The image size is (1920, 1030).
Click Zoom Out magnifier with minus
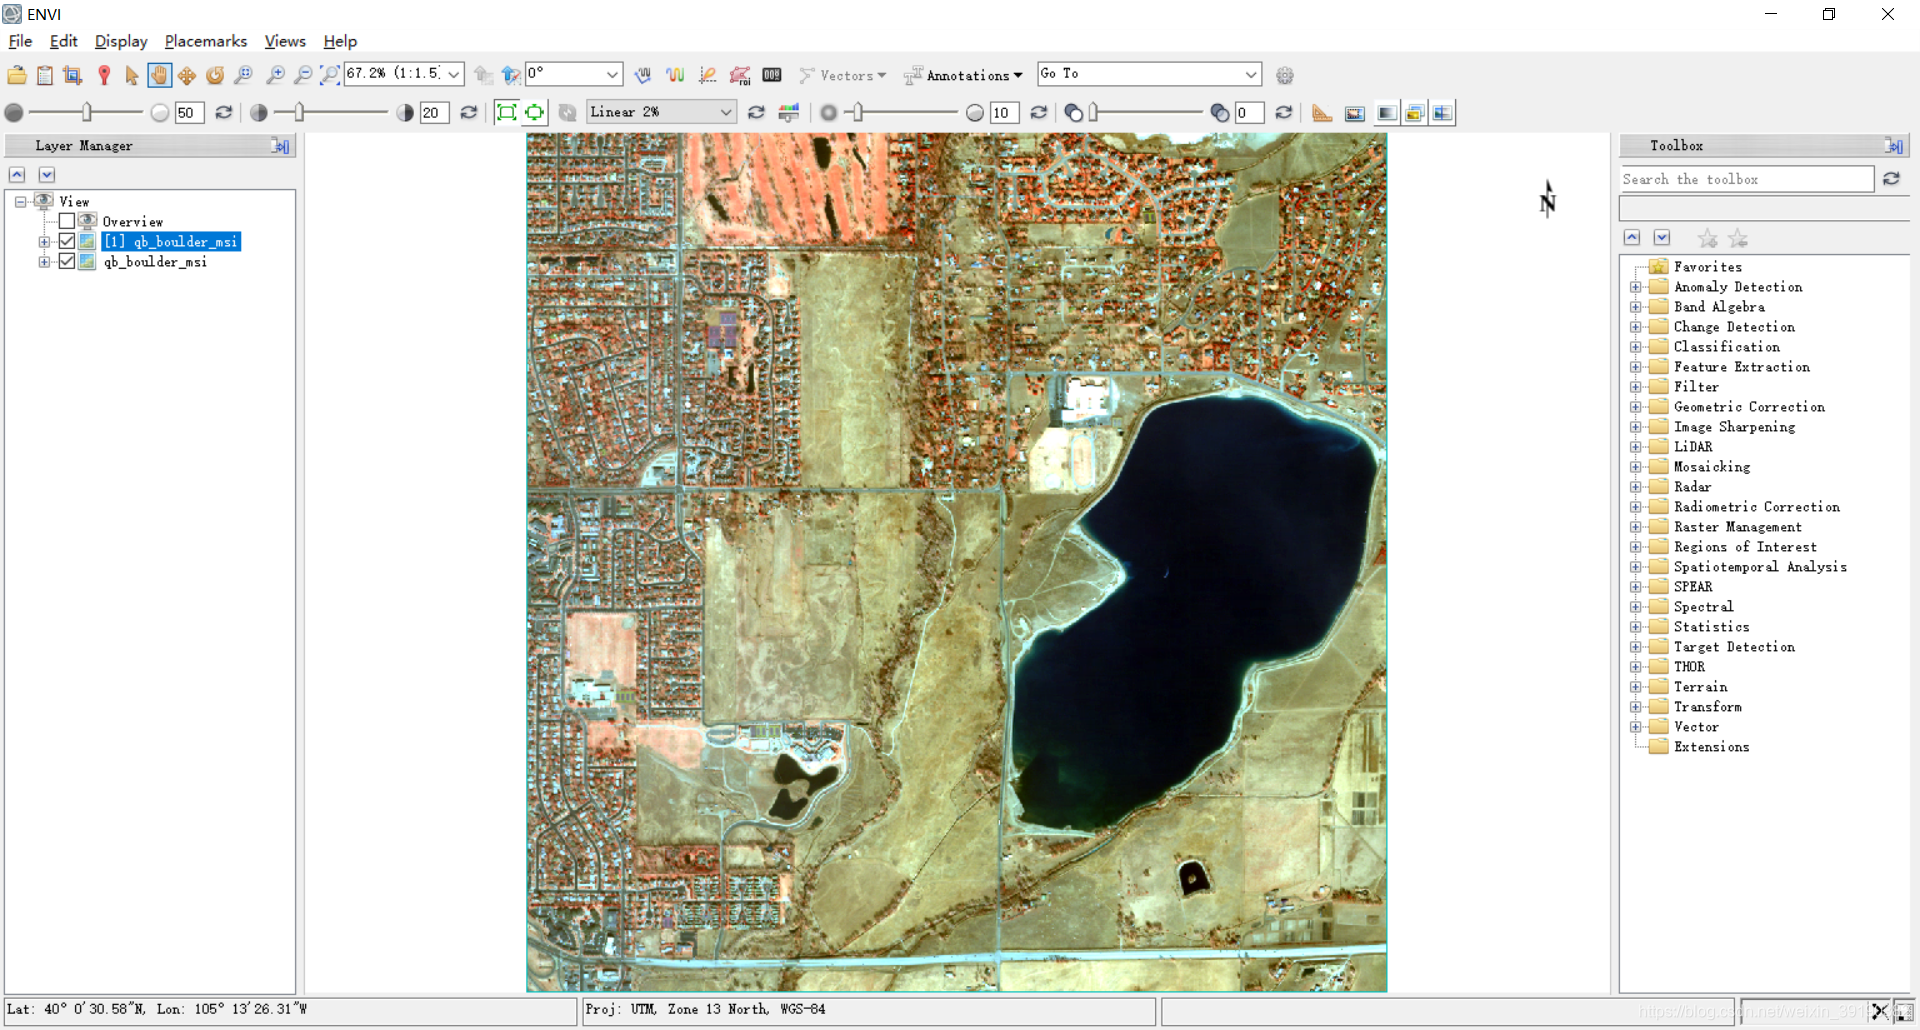303,75
